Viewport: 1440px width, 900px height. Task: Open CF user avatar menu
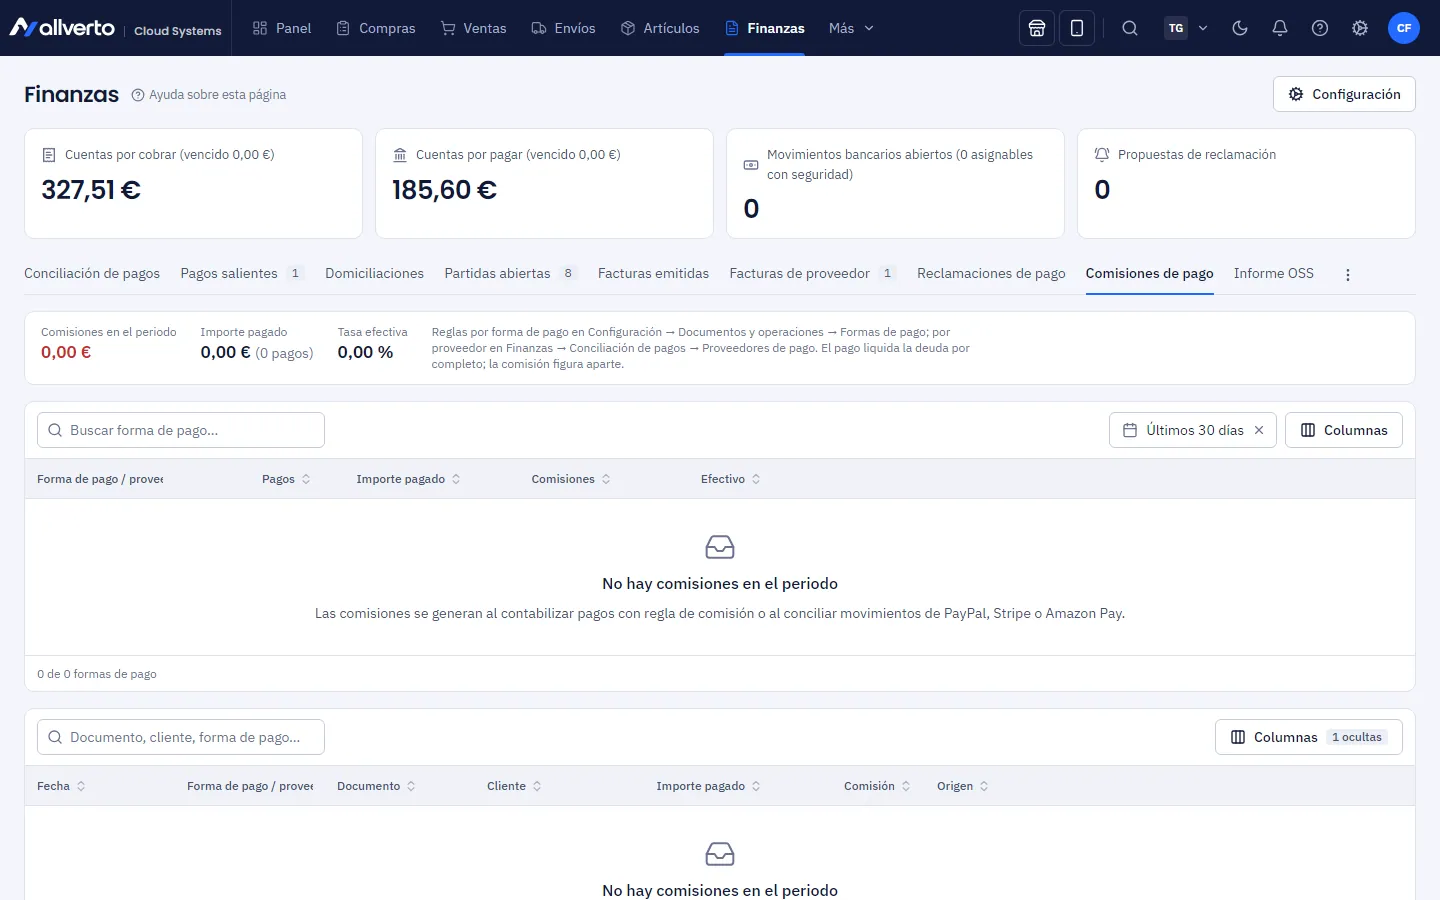point(1404,28)
